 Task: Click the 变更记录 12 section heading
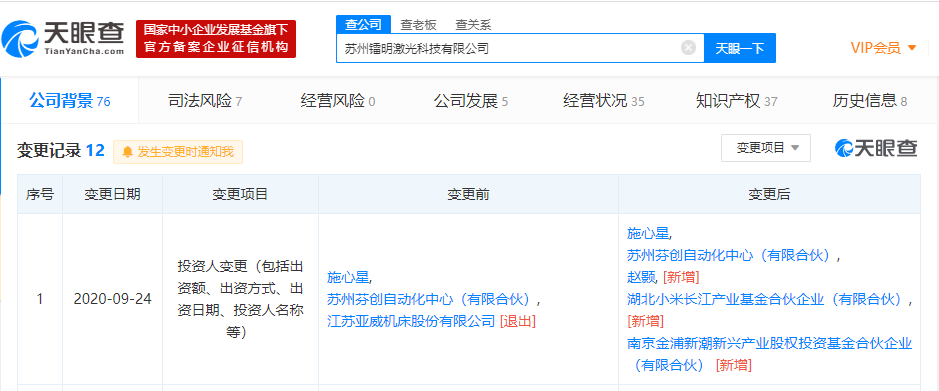pos(61,150)
